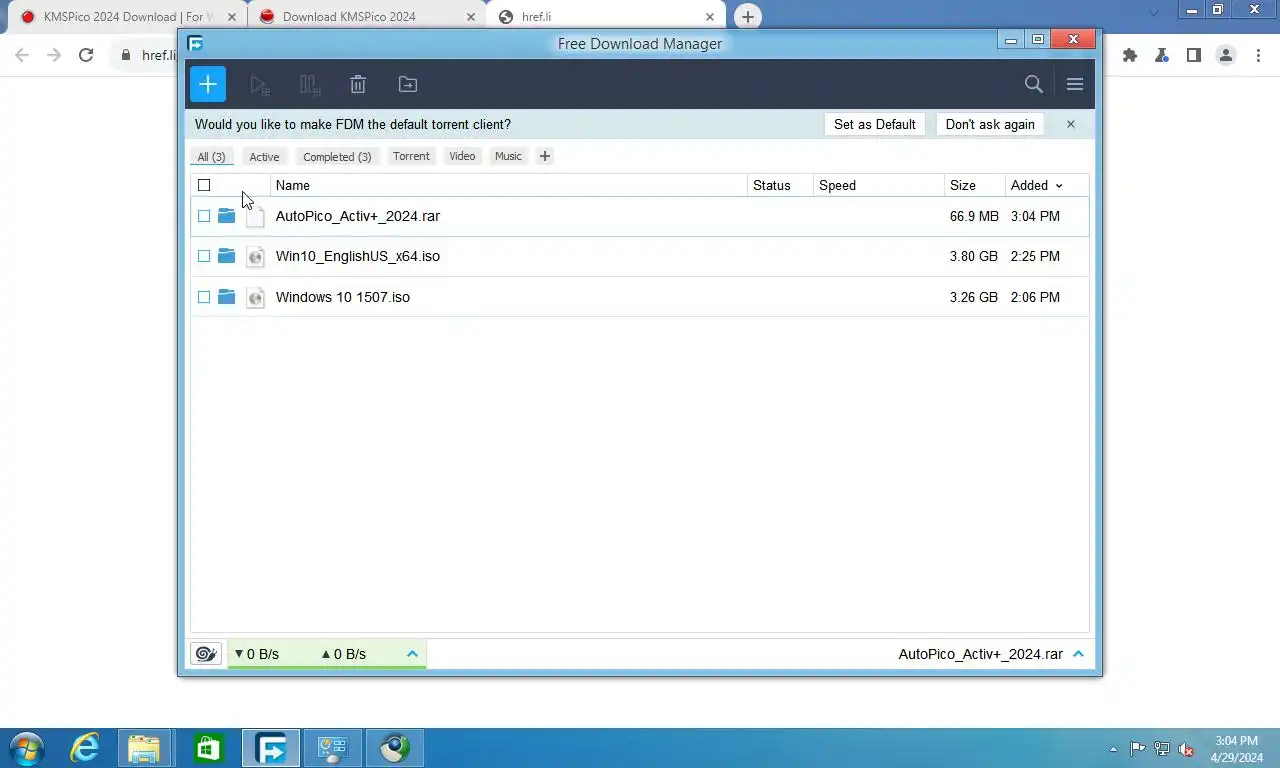Delete selected downloads with trash icon
The width and height of the screenshot is (1280, 768).
click(x=358, y=85)
